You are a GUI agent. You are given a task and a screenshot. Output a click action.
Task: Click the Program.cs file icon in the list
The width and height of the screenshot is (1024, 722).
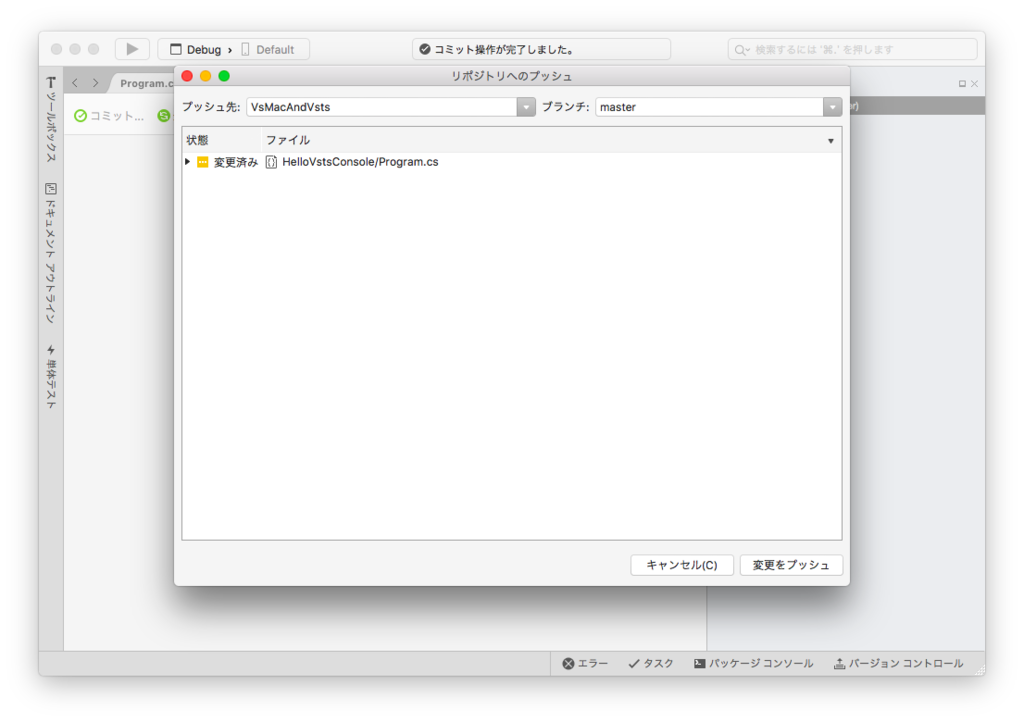point(270,161)
